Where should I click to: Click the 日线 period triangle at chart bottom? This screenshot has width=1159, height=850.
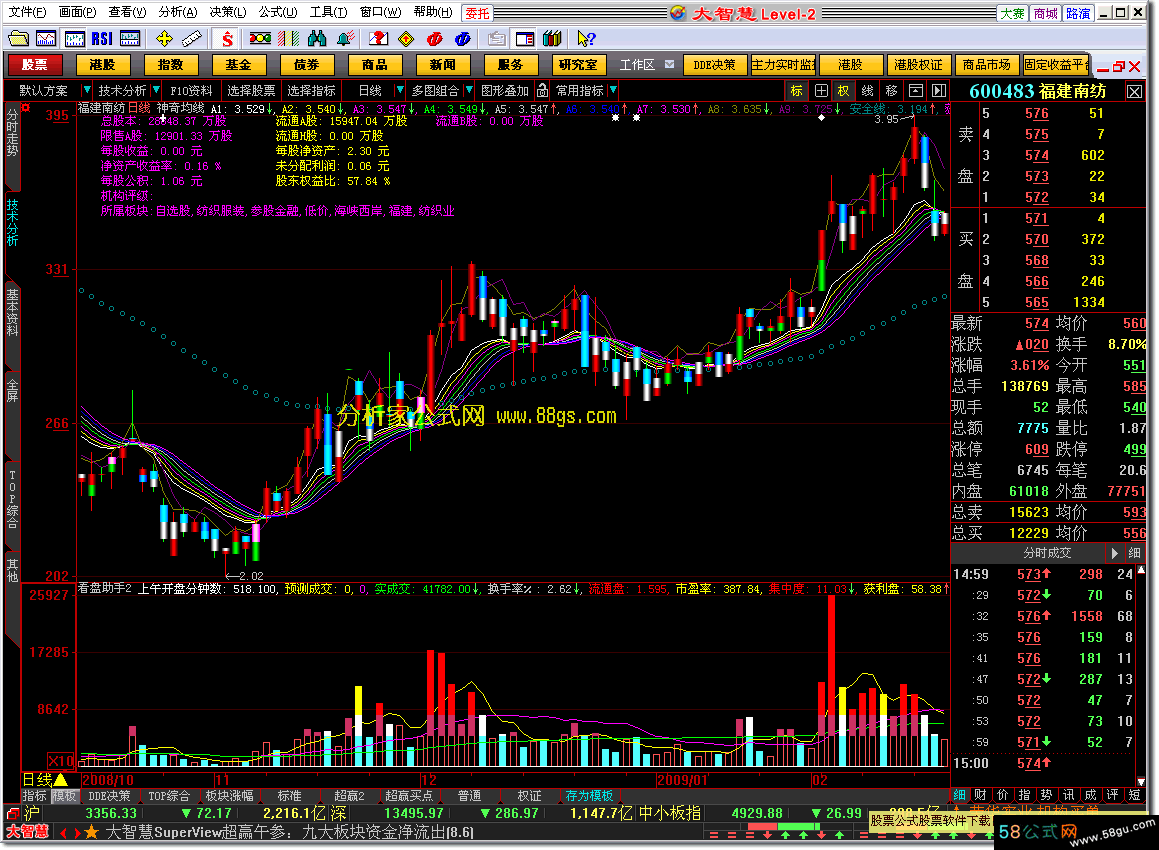(61, 779)
